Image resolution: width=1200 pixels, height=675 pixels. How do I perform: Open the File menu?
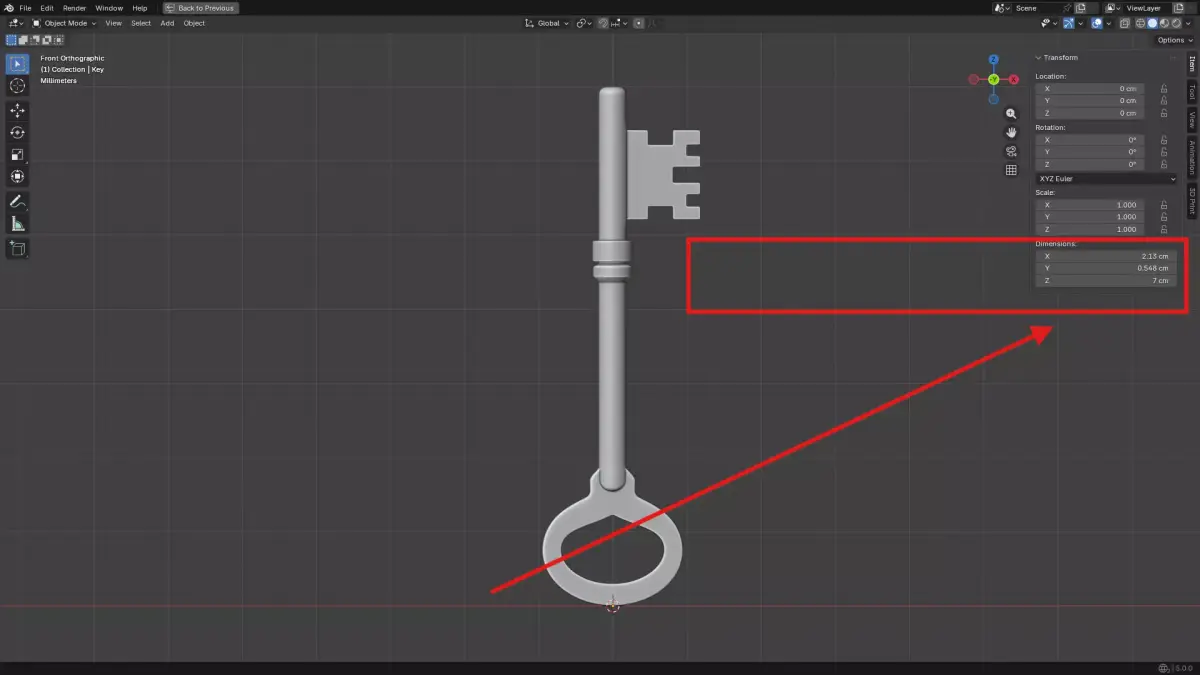pos(25,8)
